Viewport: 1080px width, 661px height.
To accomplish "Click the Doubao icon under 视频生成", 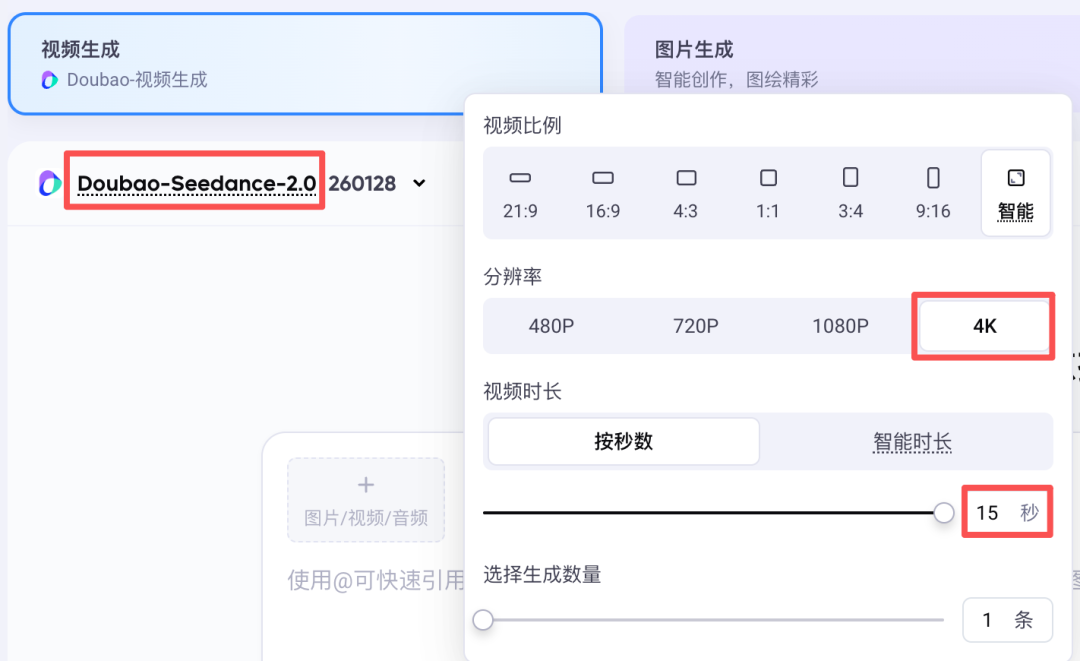I will [50, 80].
